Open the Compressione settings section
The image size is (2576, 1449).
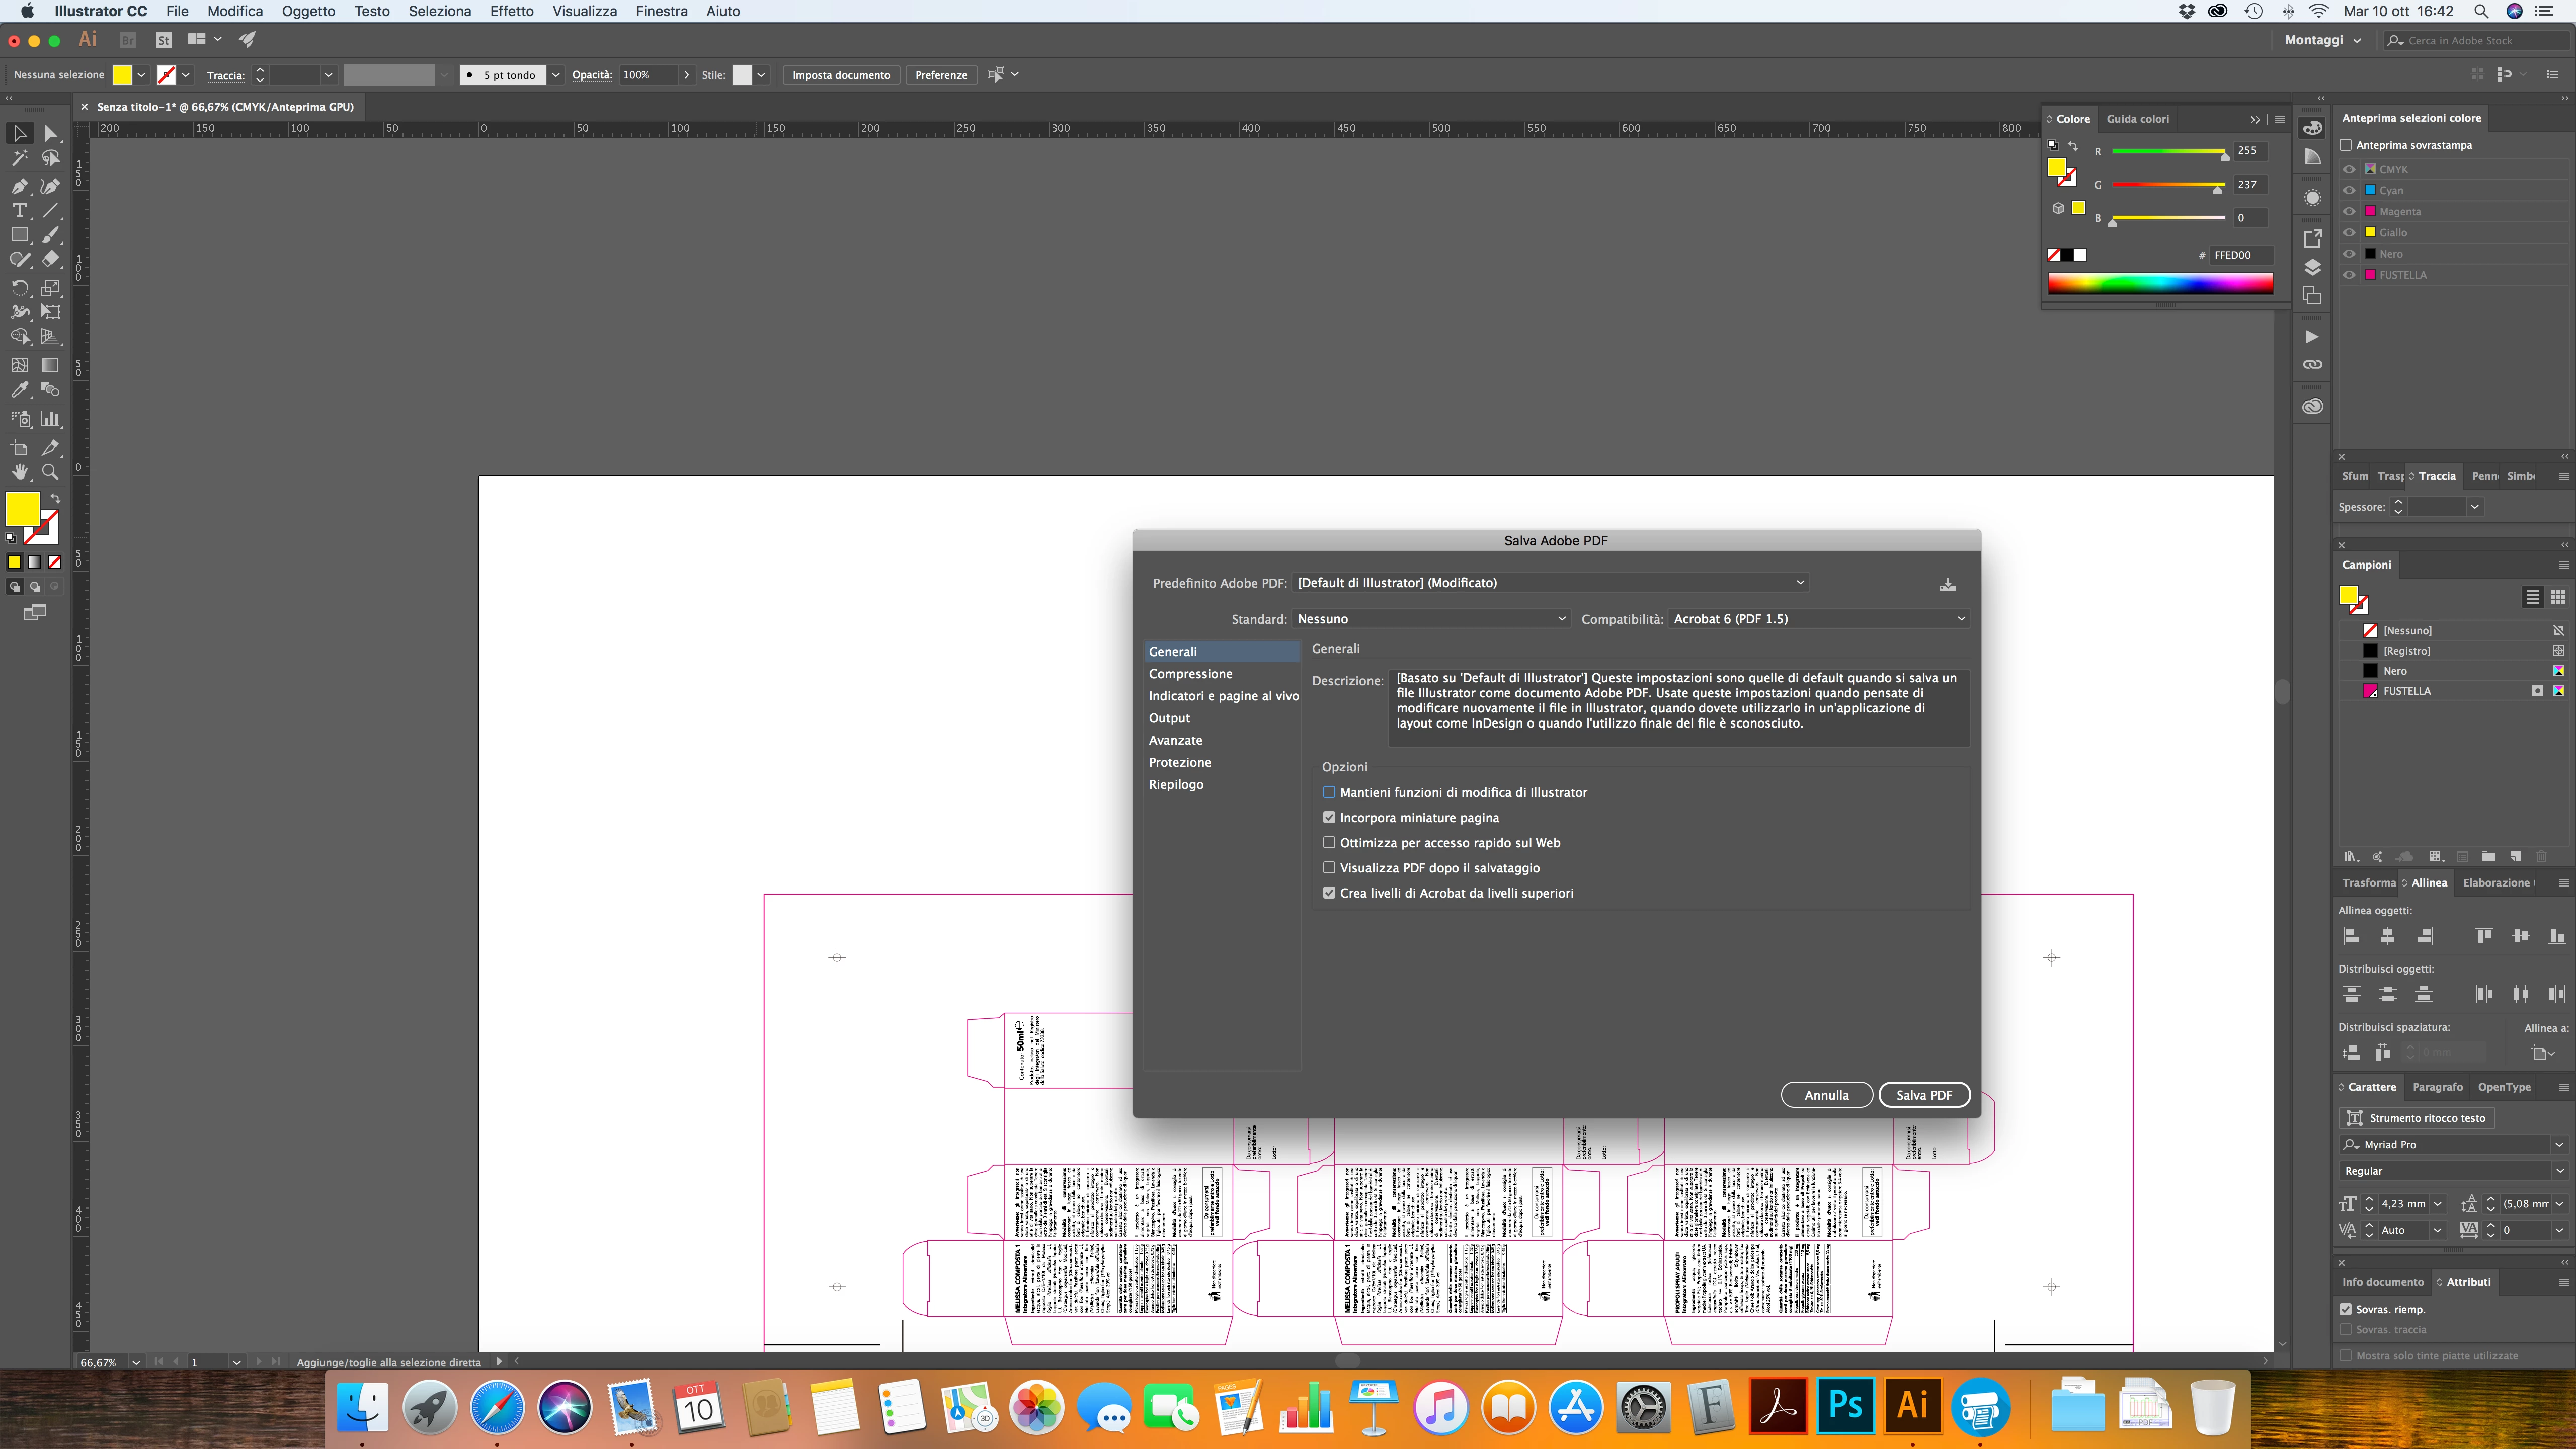click(1190, 674)
